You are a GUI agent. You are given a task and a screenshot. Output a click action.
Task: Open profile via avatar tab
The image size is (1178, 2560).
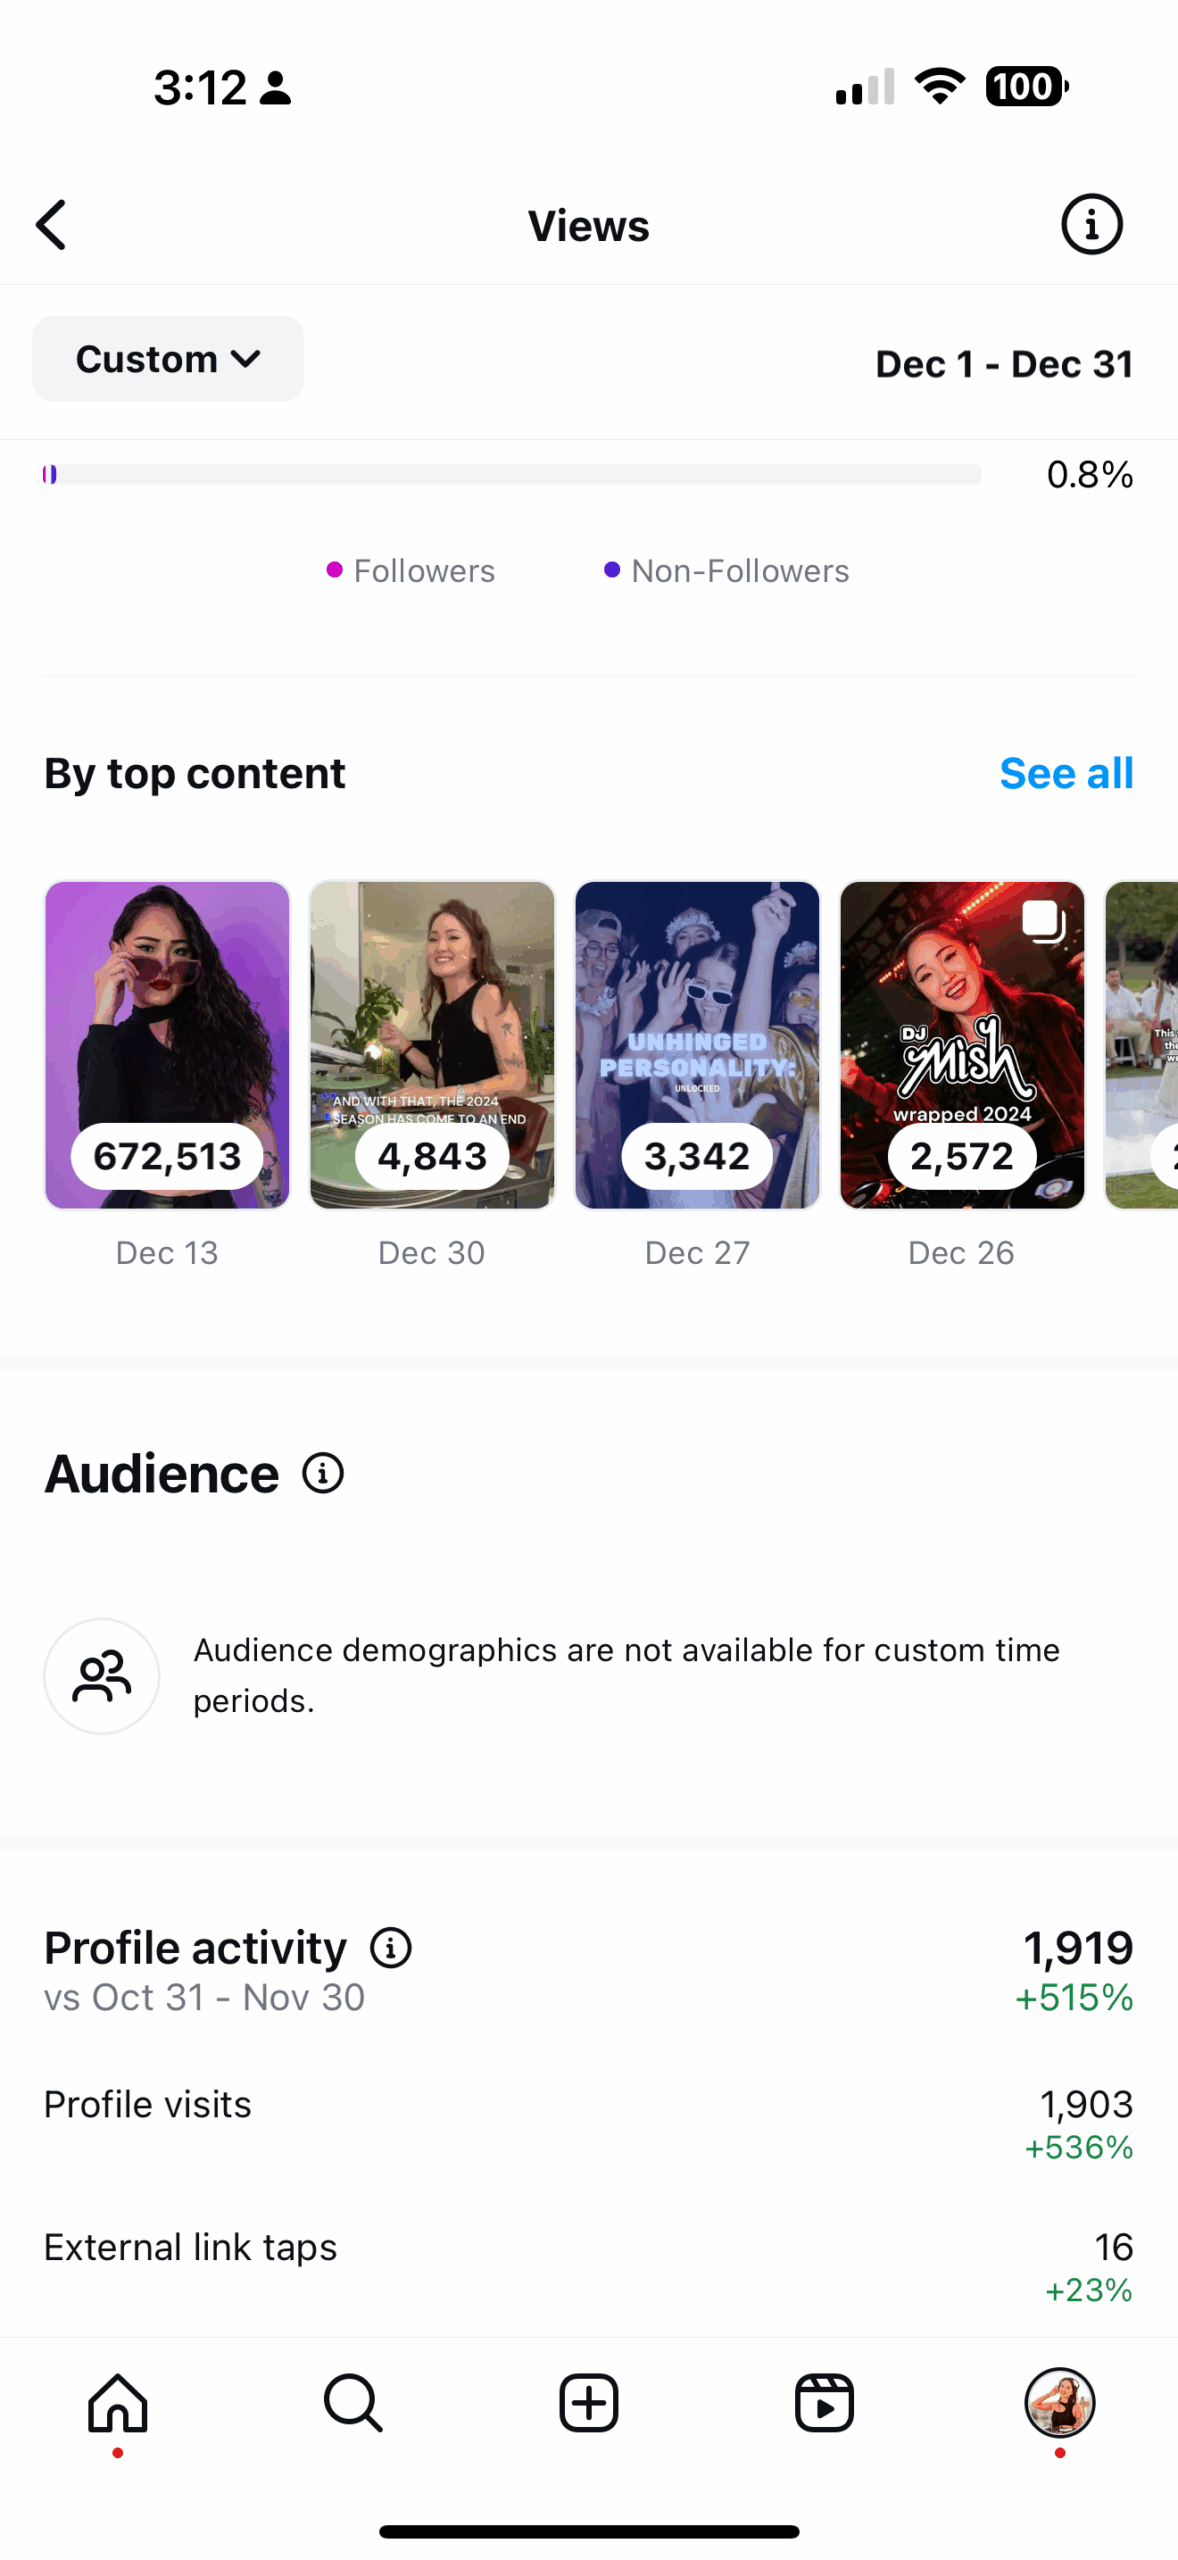[1059, 2402]
